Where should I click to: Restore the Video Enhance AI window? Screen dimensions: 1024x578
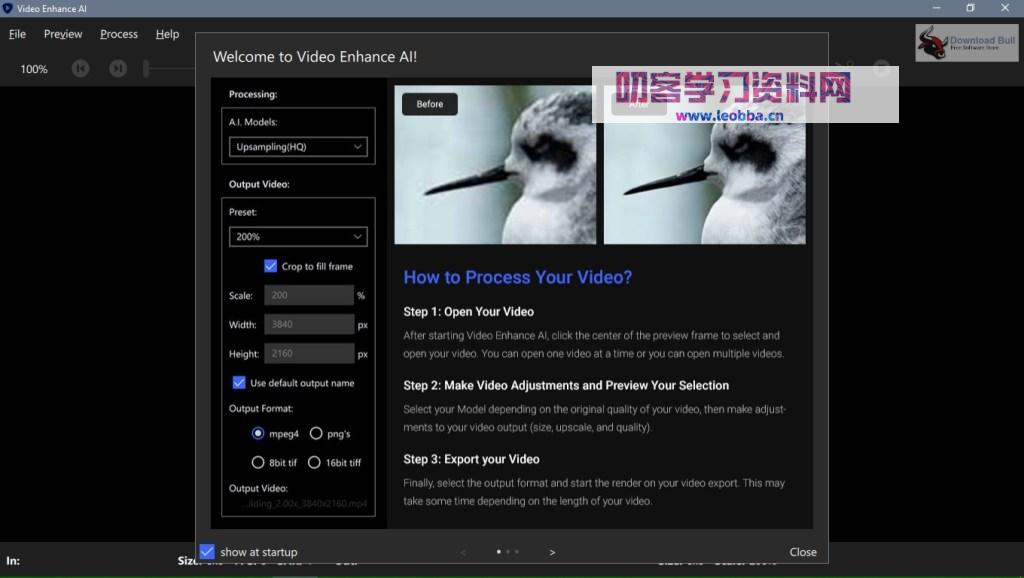click(x=970, y=8)
